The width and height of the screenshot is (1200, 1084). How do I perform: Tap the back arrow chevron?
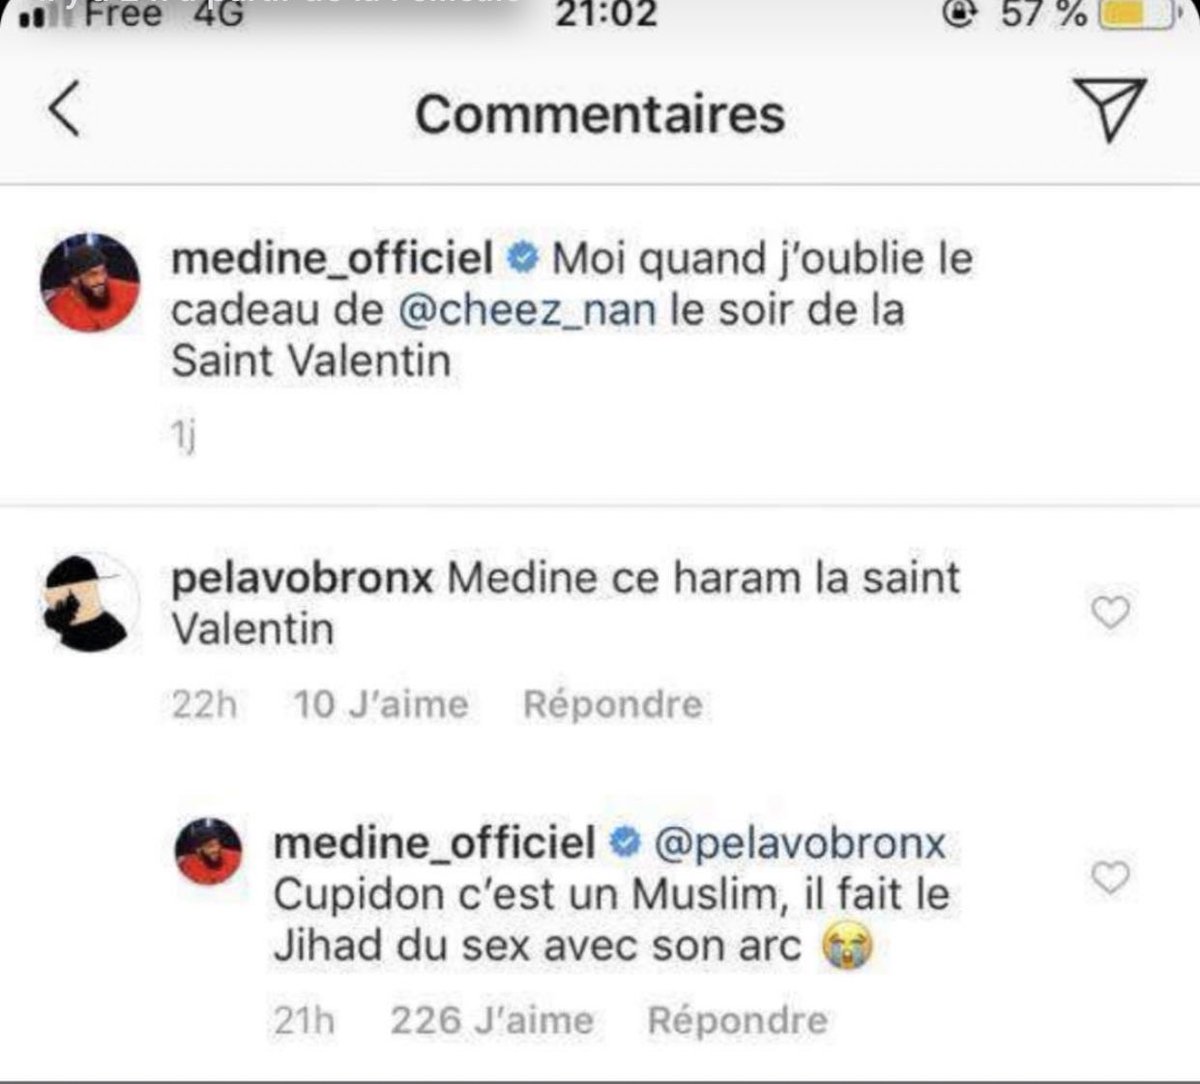(65, 110)
